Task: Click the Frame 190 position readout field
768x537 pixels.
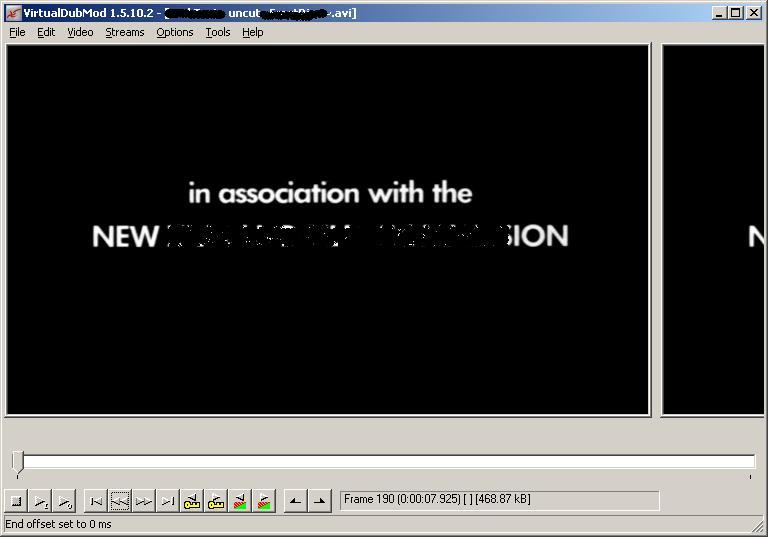Action: 500,500
